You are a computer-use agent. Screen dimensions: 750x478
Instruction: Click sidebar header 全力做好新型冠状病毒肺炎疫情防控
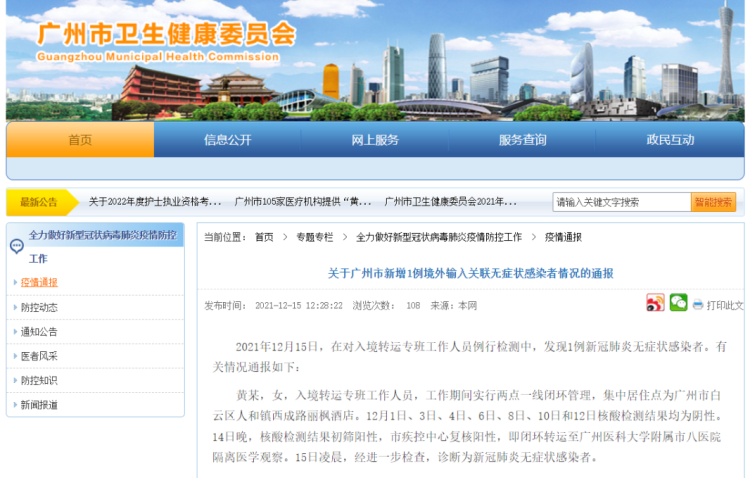[103, 235]
